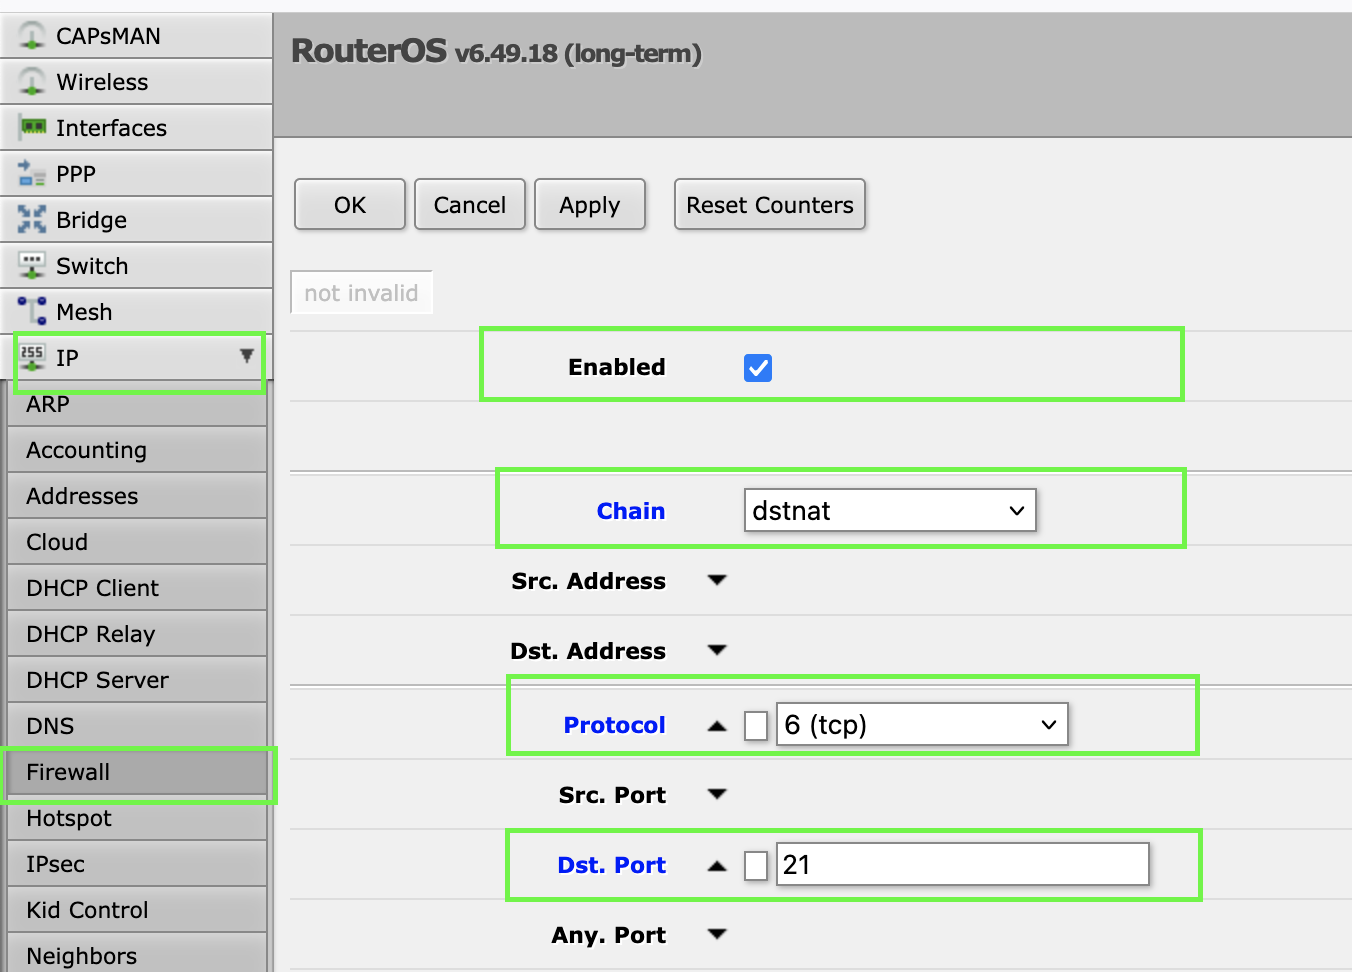
Task: Click the Switch icon in sidebar
Action: (32, 265)
